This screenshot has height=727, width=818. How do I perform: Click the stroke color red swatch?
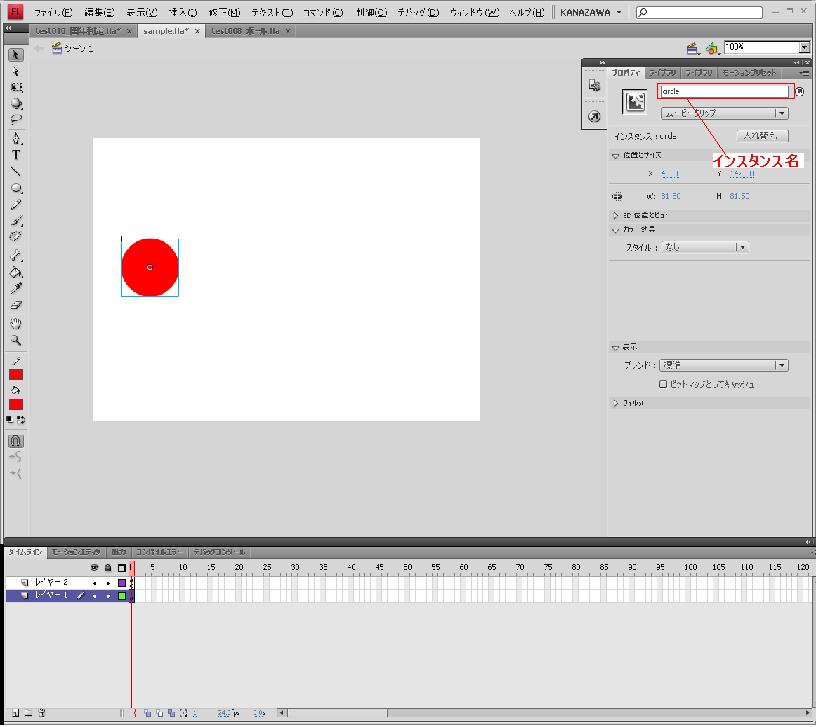(16, 374)
